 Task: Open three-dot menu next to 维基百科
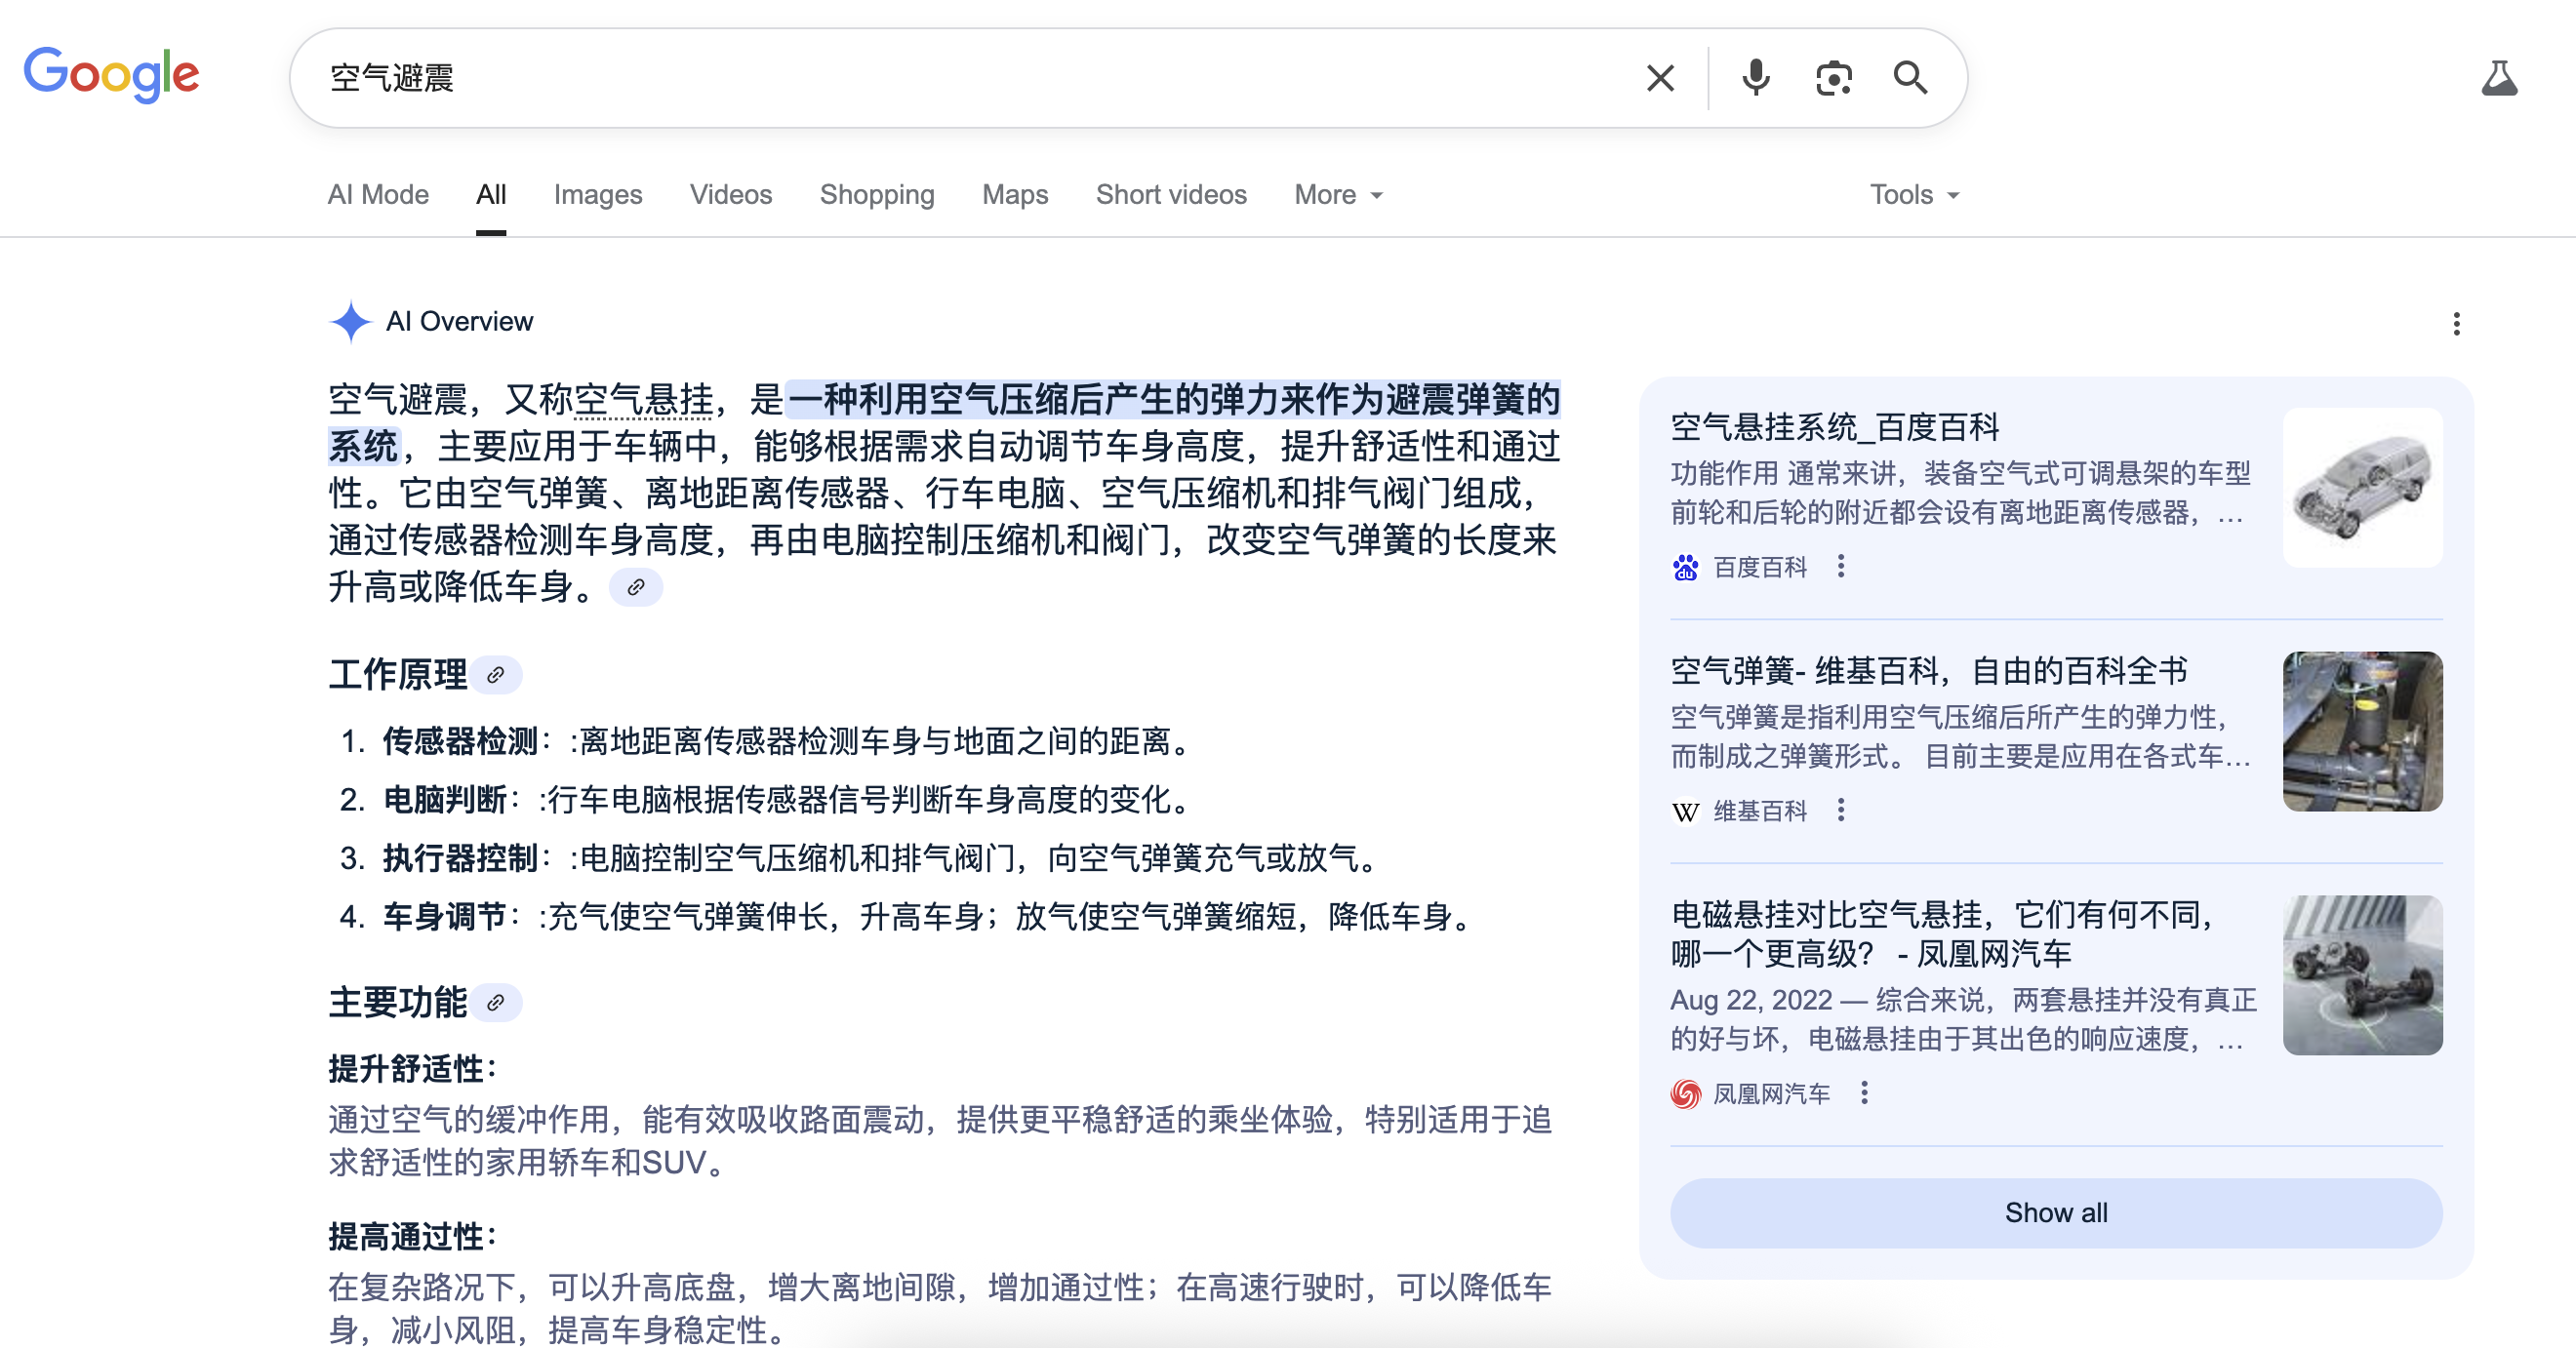[x=1841, y=810]
